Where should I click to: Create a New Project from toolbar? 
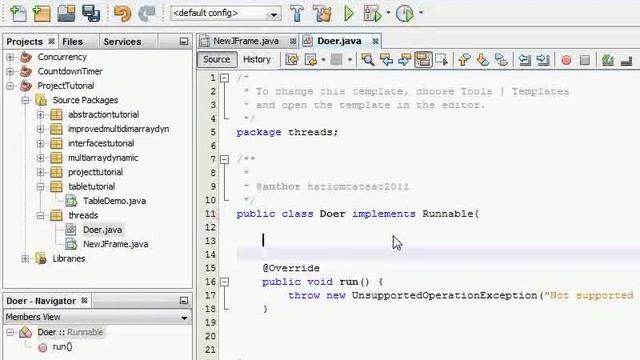[x=41, y=13]
